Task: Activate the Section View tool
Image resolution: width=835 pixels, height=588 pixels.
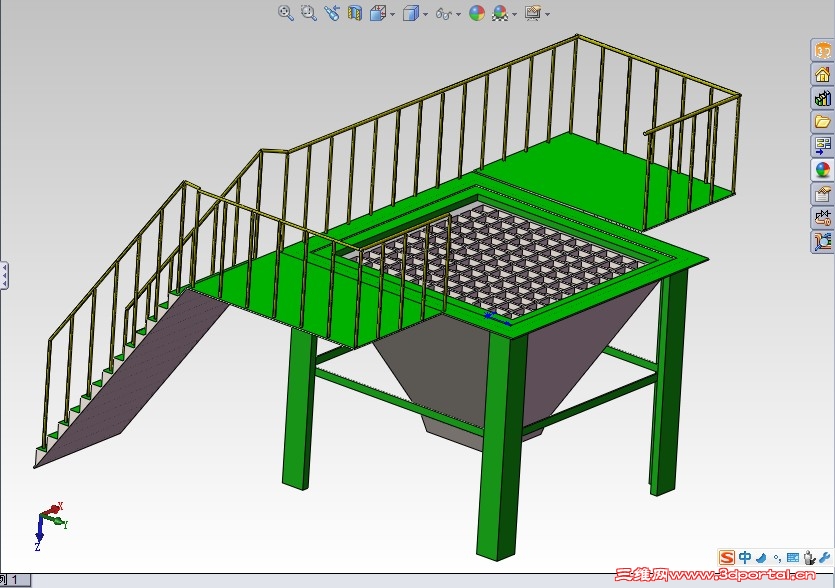Action: (x=355, y=13)
